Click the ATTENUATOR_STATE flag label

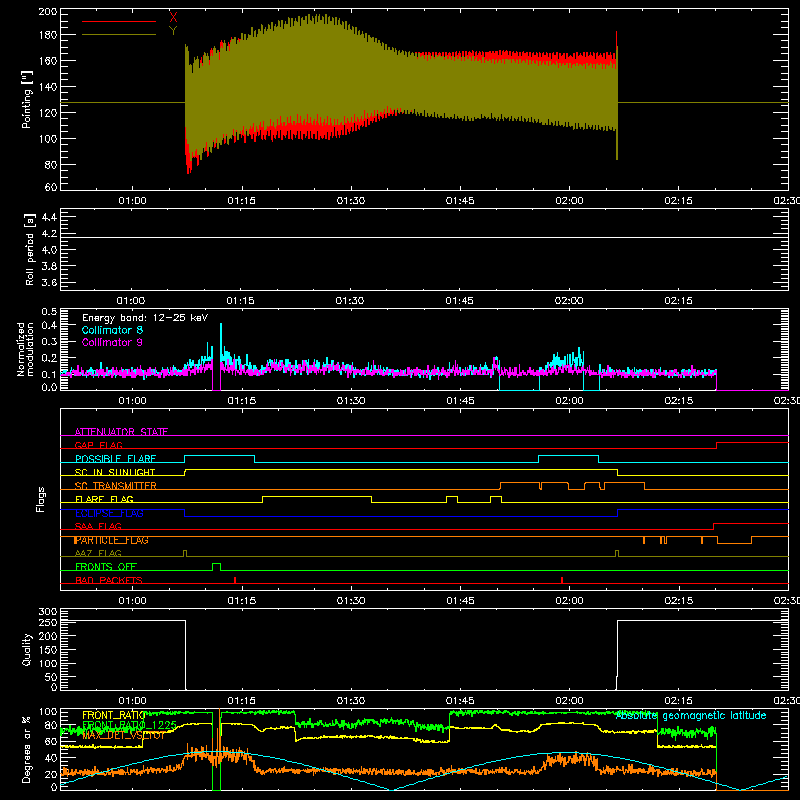[121, 432]
